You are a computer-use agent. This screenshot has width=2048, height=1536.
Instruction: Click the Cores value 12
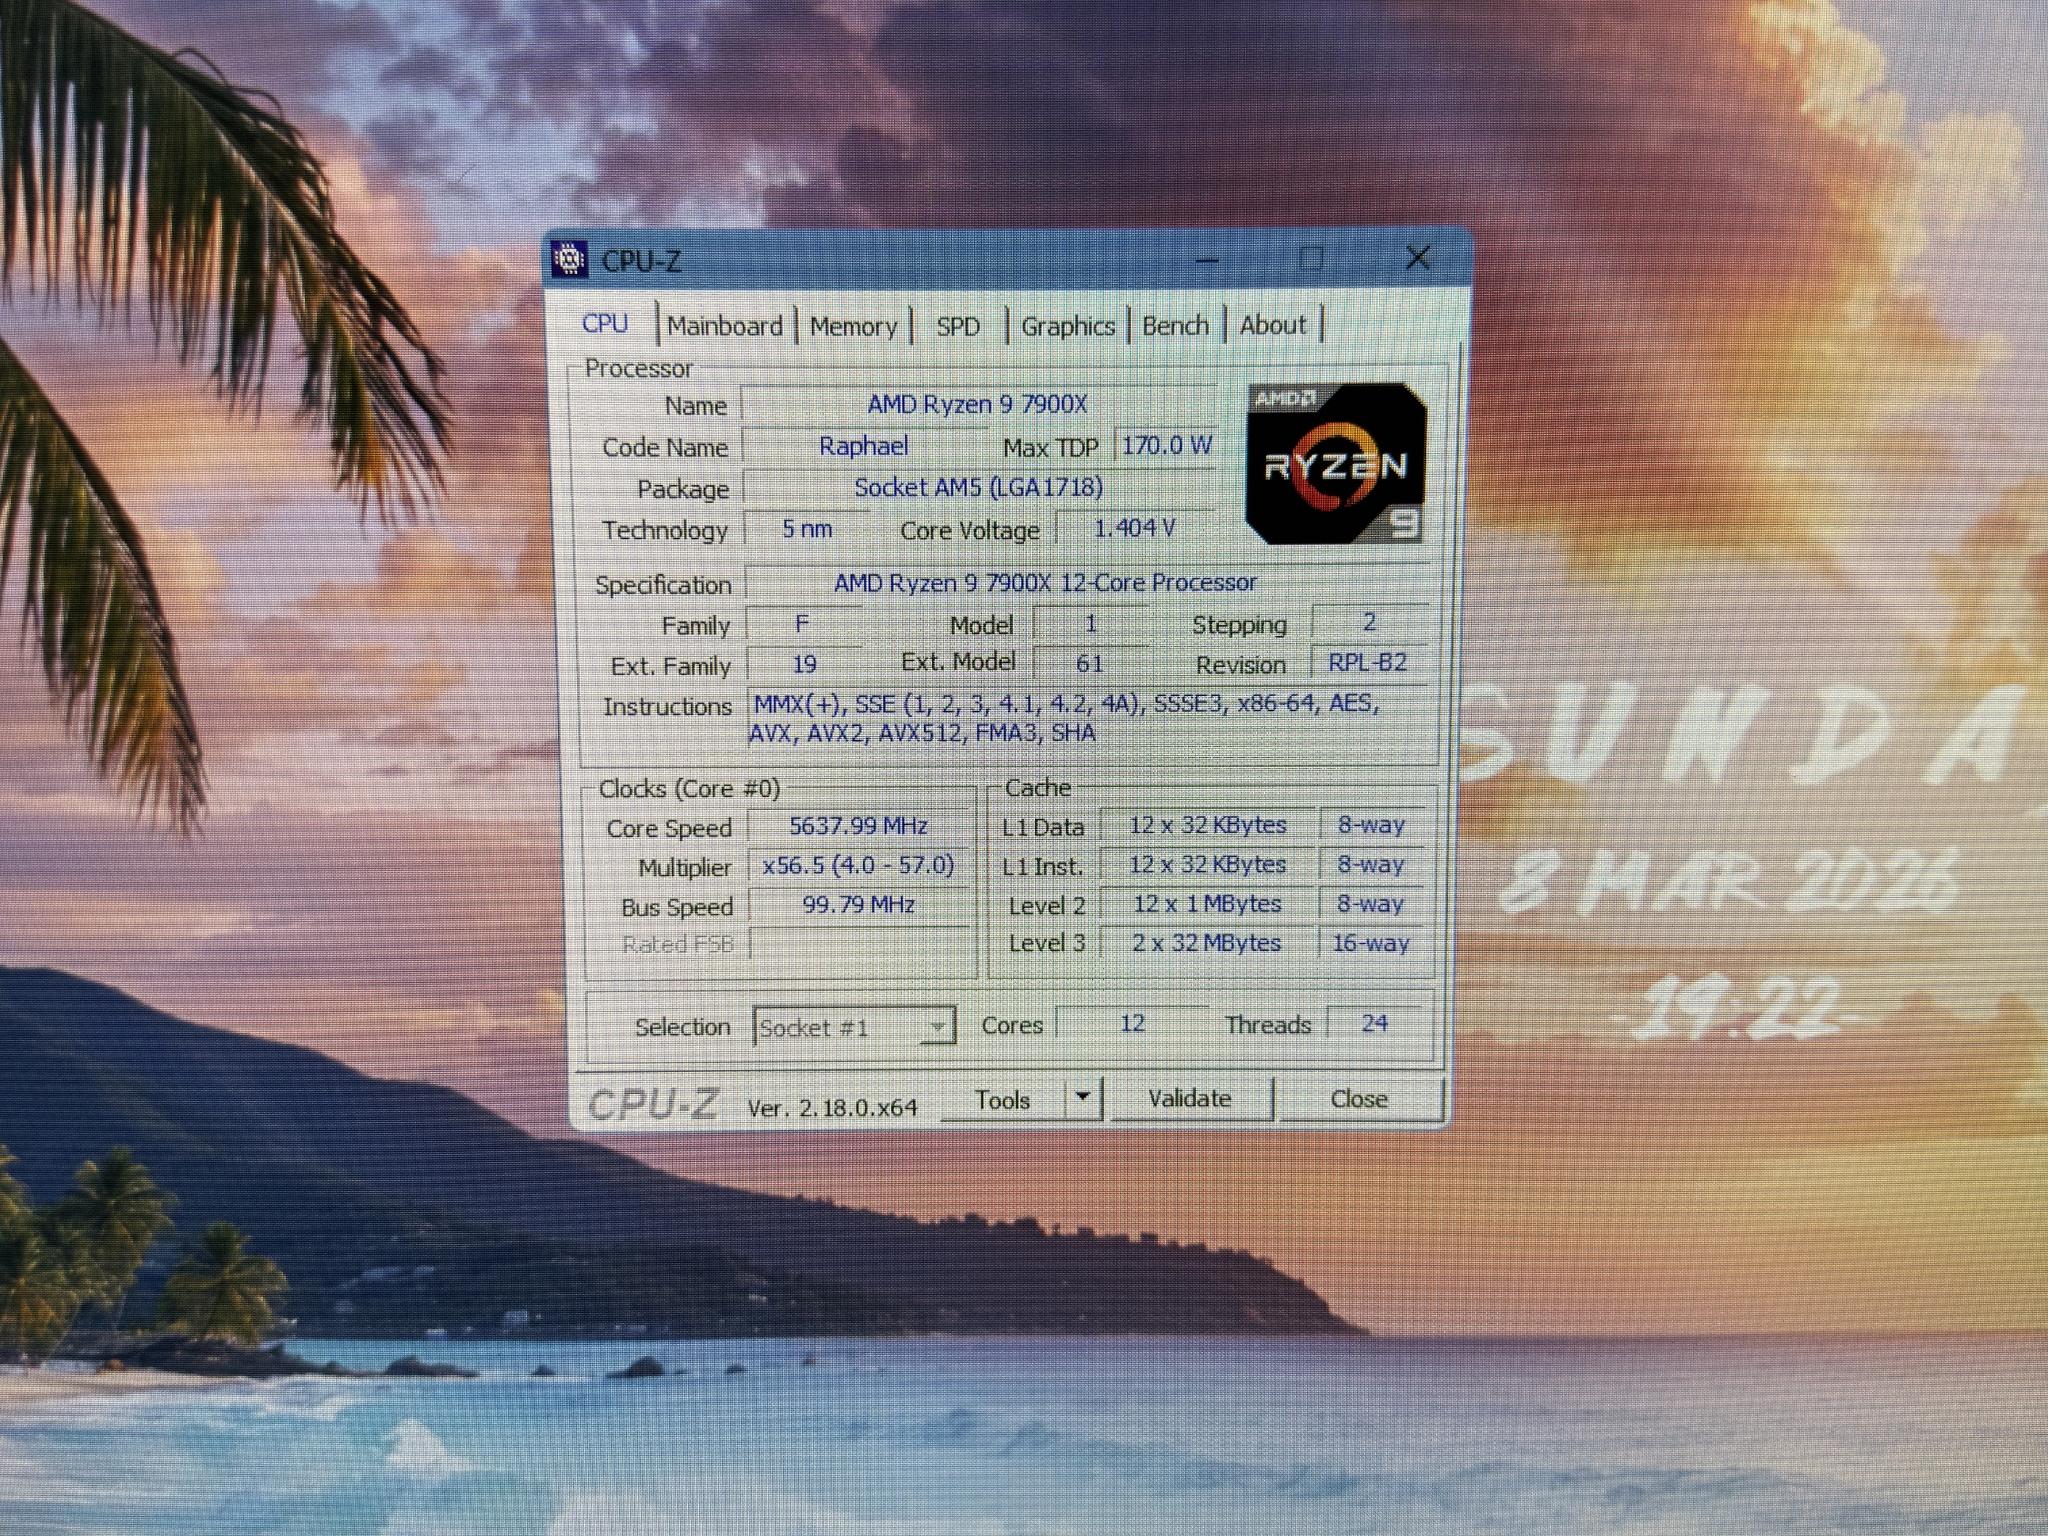click(1132, 1023)
